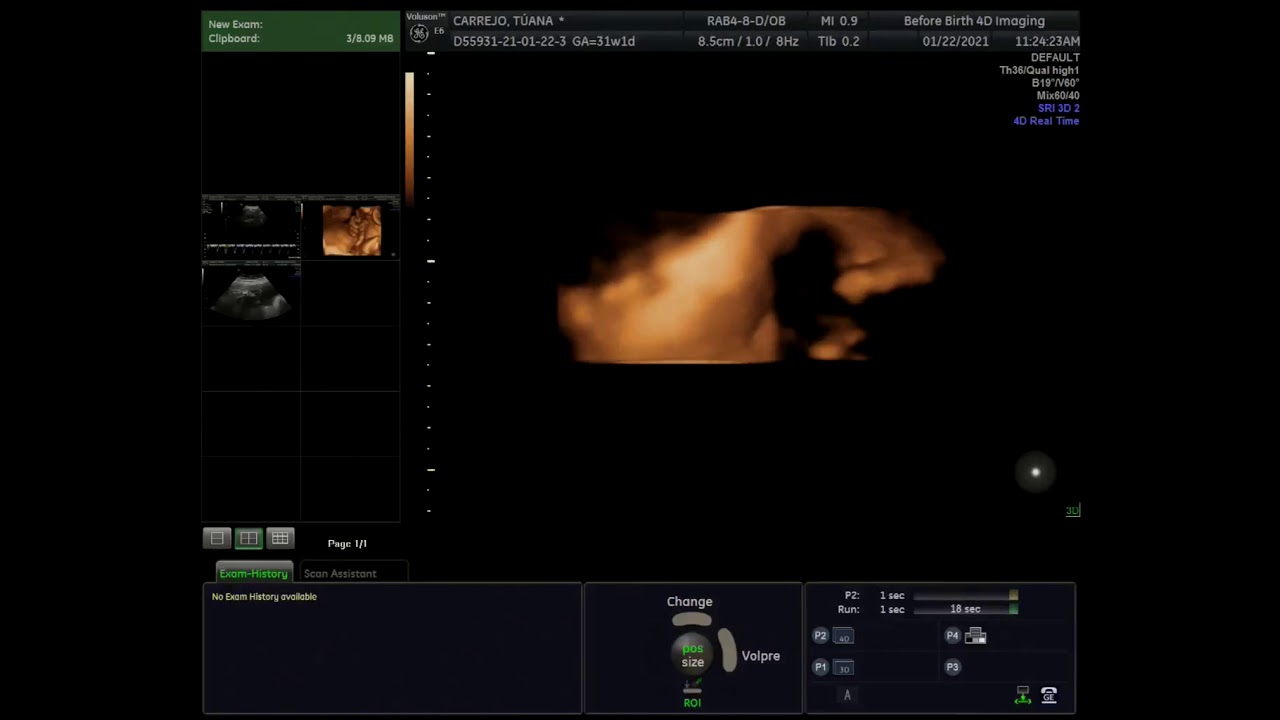This screenshot has height=720, width=1280.
Task: Click the TIb 0.2 value
Action: pyautogui.click(x=838, y=41)
